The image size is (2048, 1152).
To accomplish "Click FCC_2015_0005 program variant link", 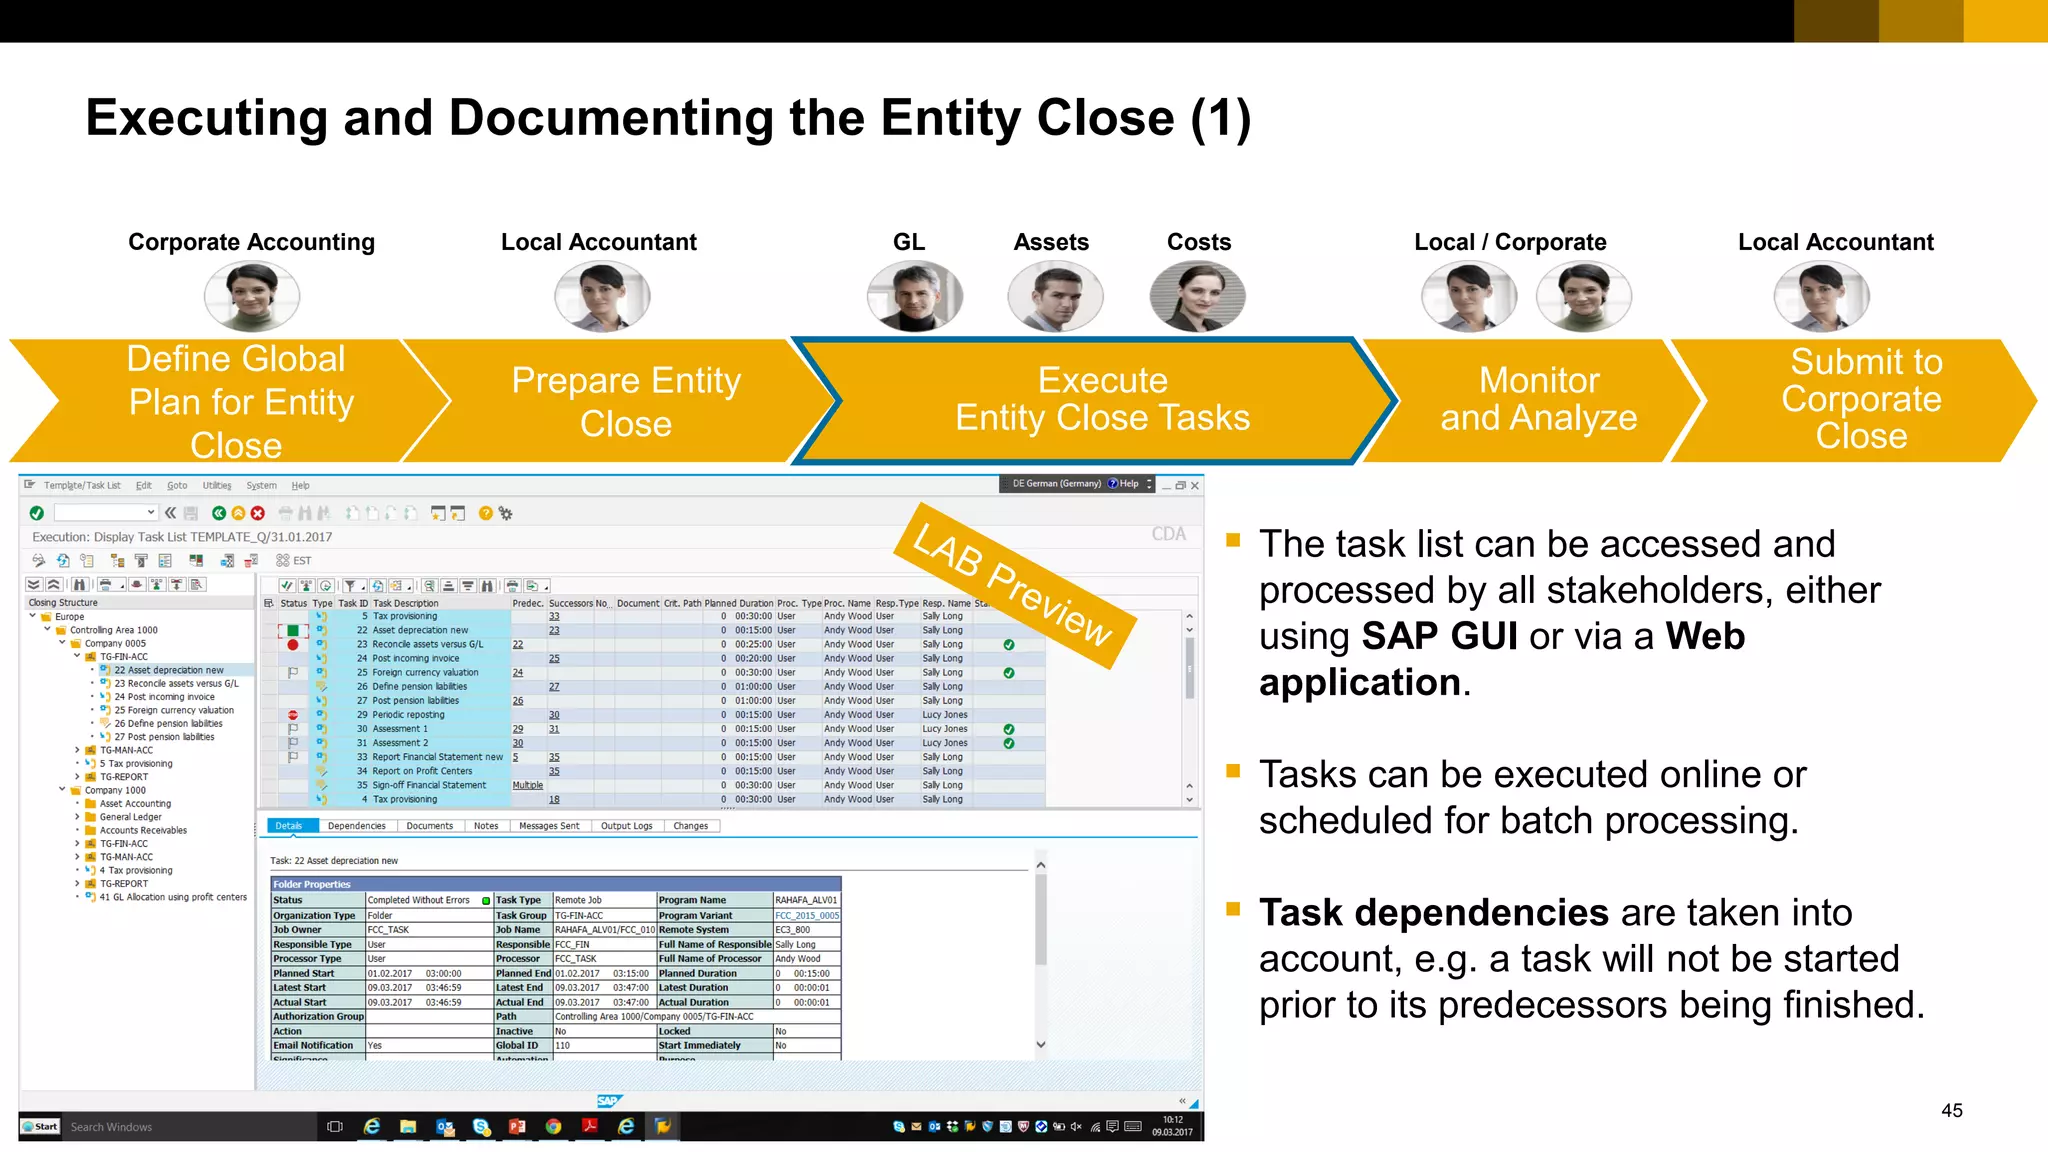I will coord(807,915).
